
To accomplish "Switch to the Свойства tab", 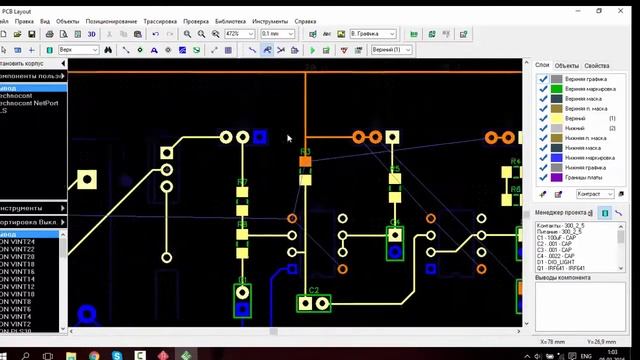I will (x=596, y=66).
